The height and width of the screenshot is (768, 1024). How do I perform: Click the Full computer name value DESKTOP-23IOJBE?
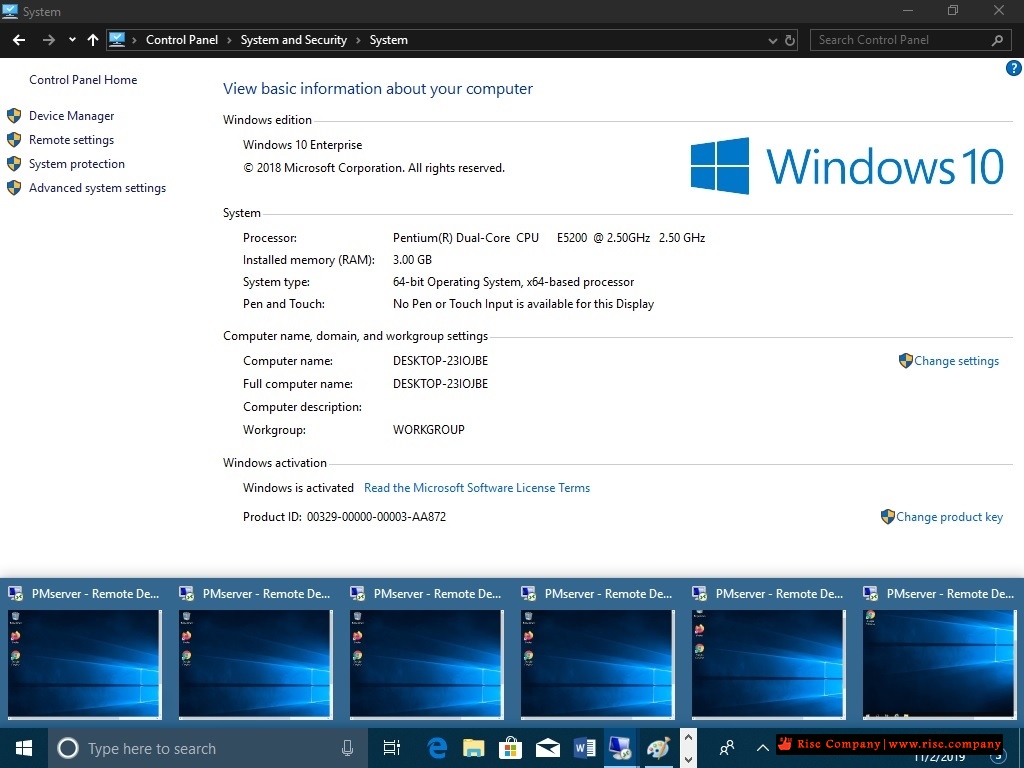440,384
